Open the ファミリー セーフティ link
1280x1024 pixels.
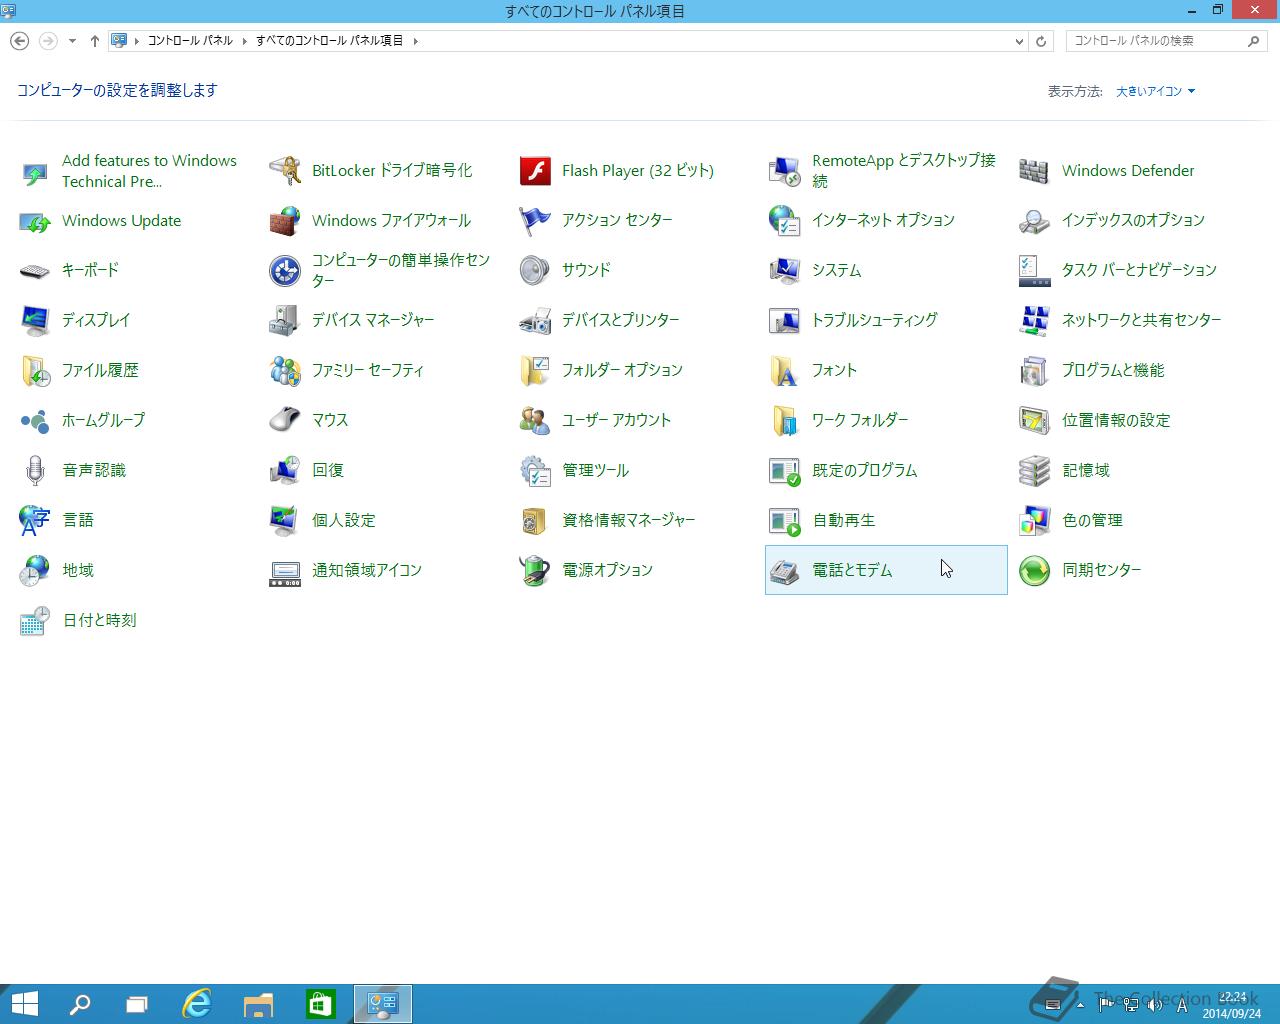tap(368, 370)
